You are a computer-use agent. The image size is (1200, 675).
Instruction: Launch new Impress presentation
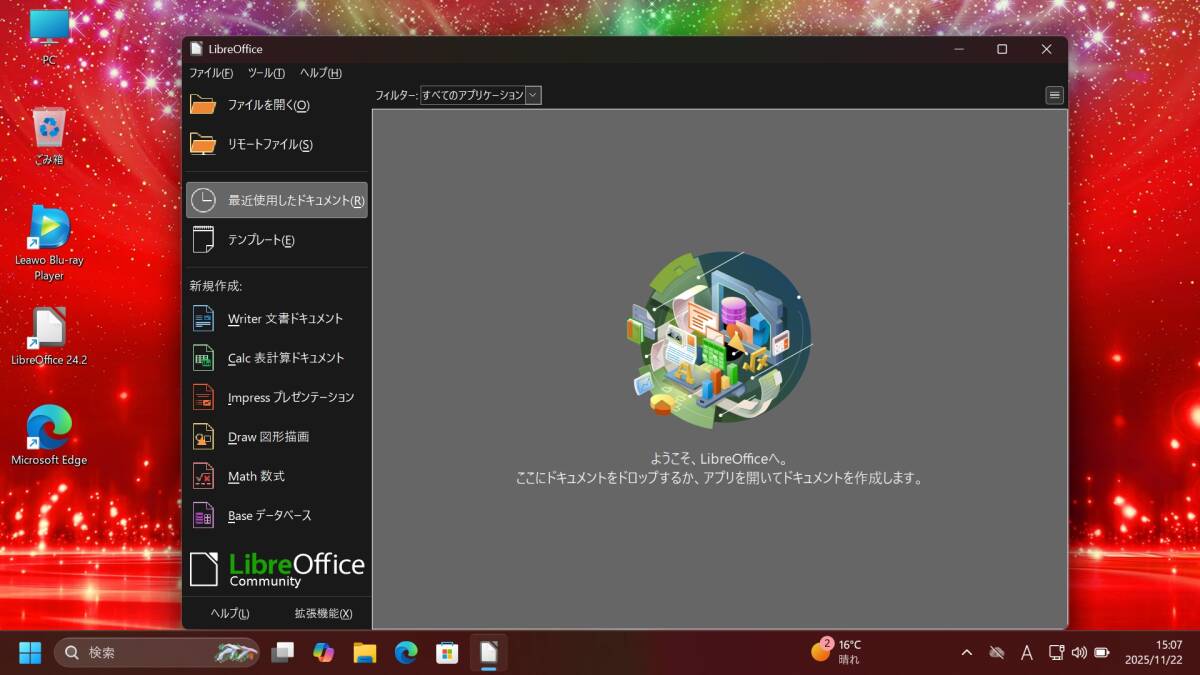290,397
